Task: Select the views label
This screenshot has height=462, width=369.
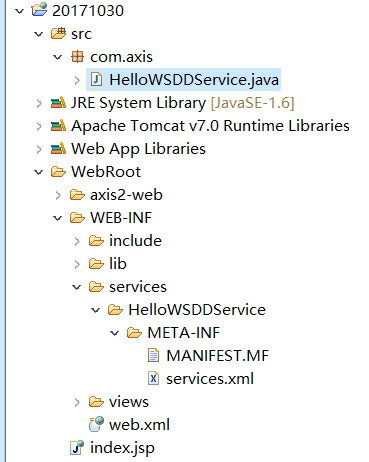Action: pos(129,402)
